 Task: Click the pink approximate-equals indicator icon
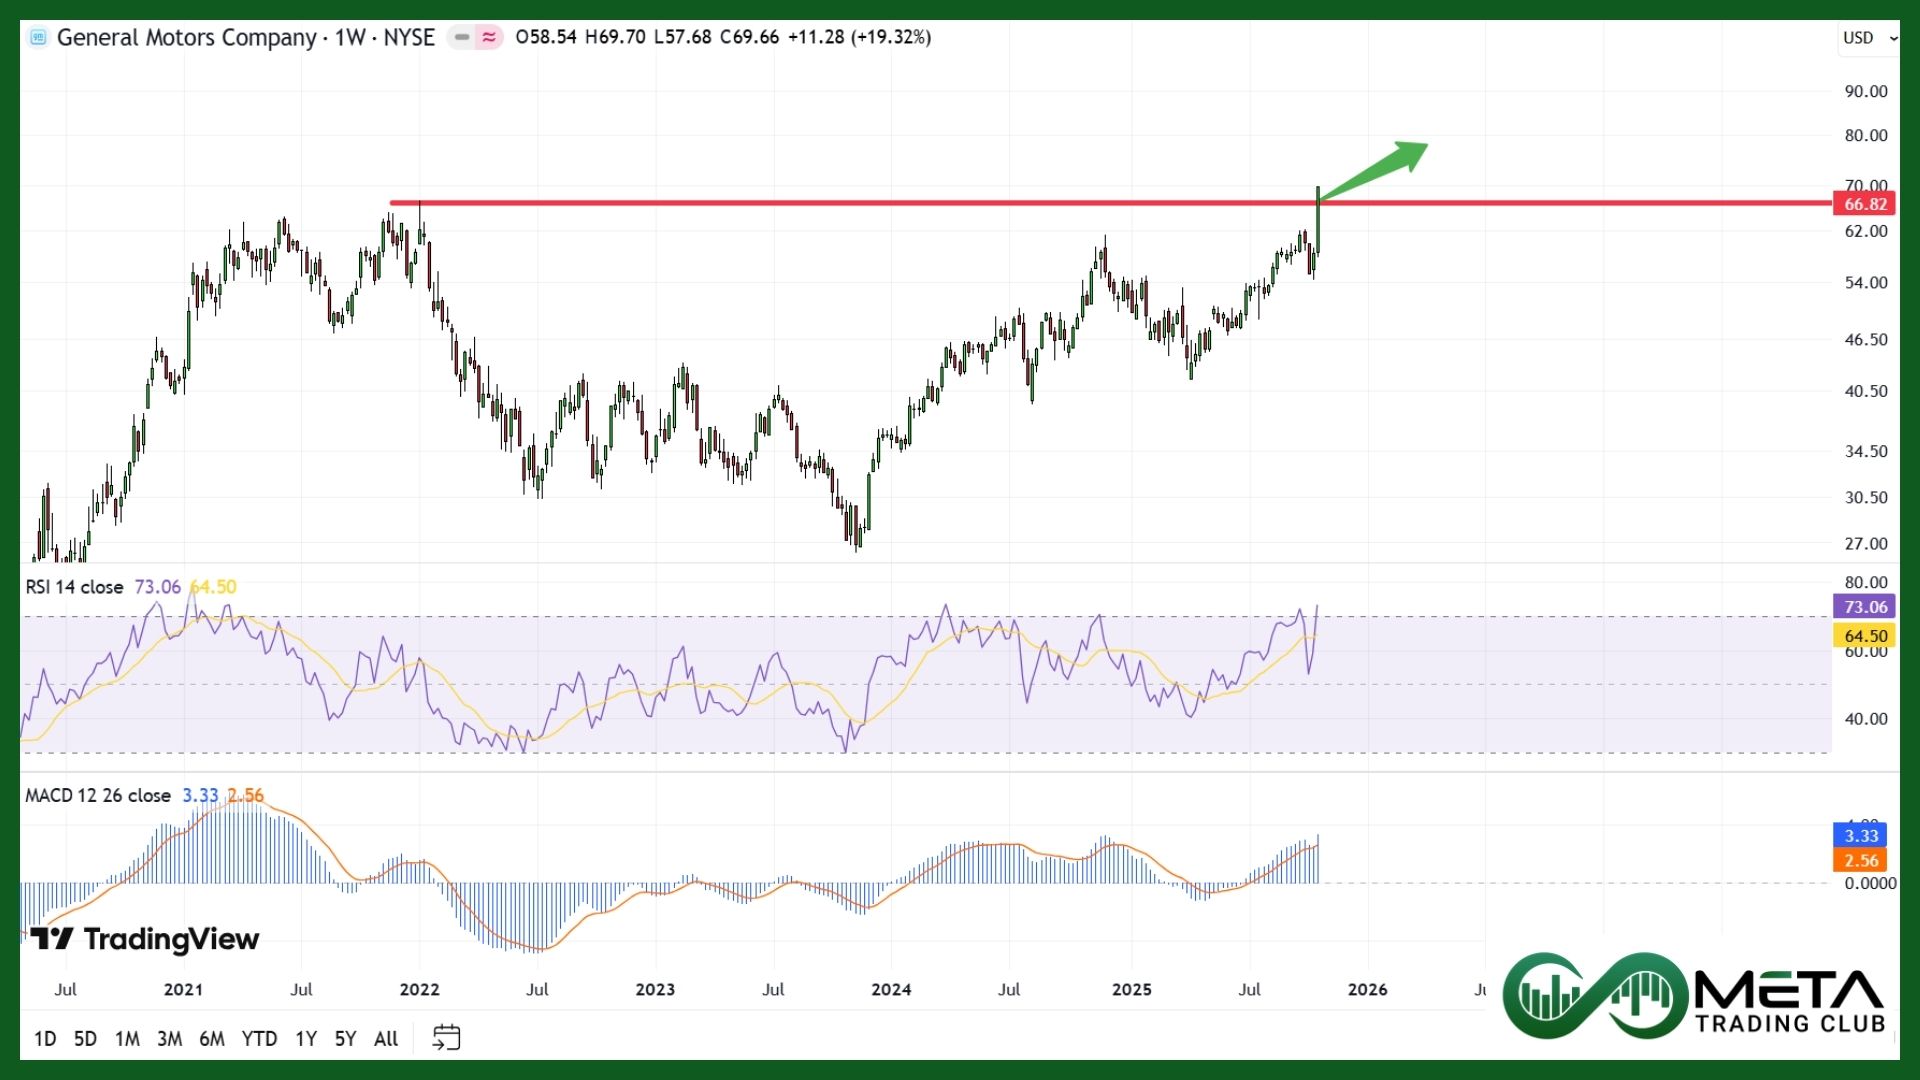point(489,38)
